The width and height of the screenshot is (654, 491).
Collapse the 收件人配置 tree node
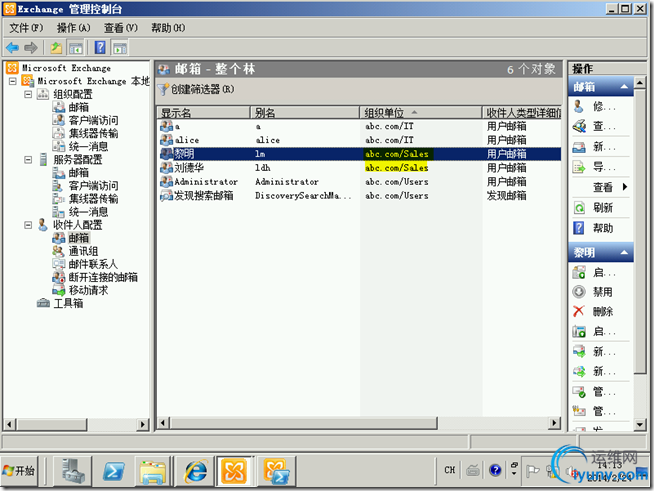coord(28,225)
